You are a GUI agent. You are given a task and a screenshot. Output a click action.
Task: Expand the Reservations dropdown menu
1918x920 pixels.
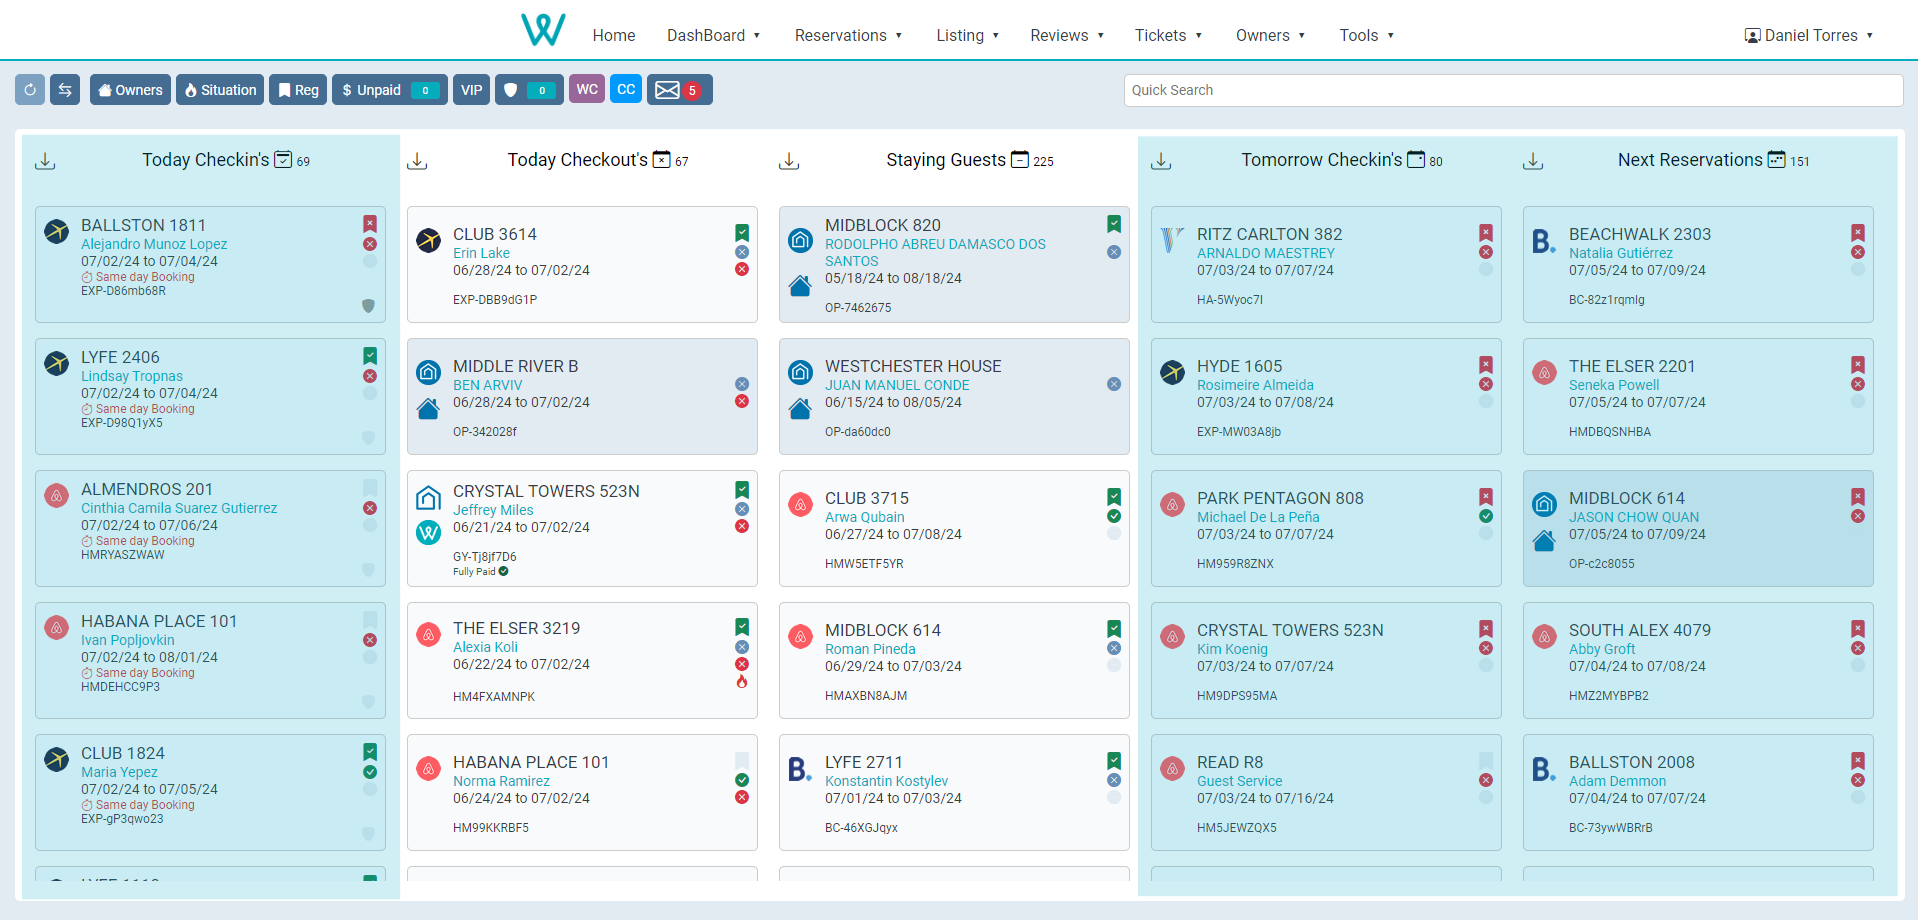coord(848,35)
